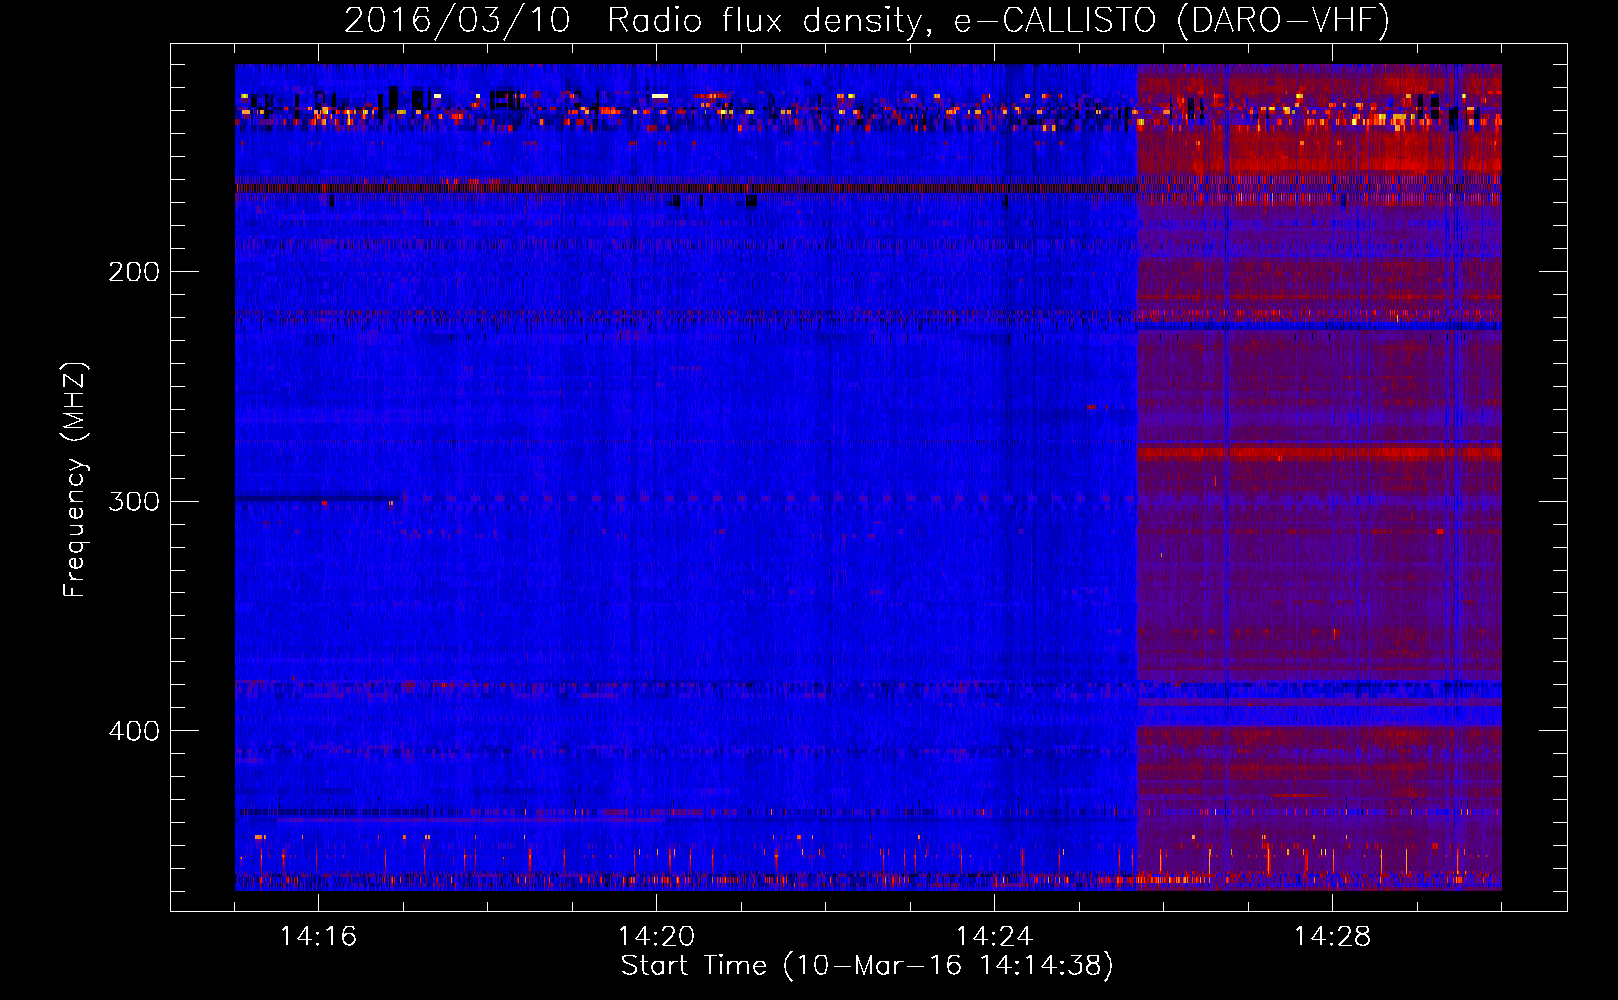Select the 14:16 time tick label
The height and width of the screenshot is (1000, 1618).
point(318,937)
